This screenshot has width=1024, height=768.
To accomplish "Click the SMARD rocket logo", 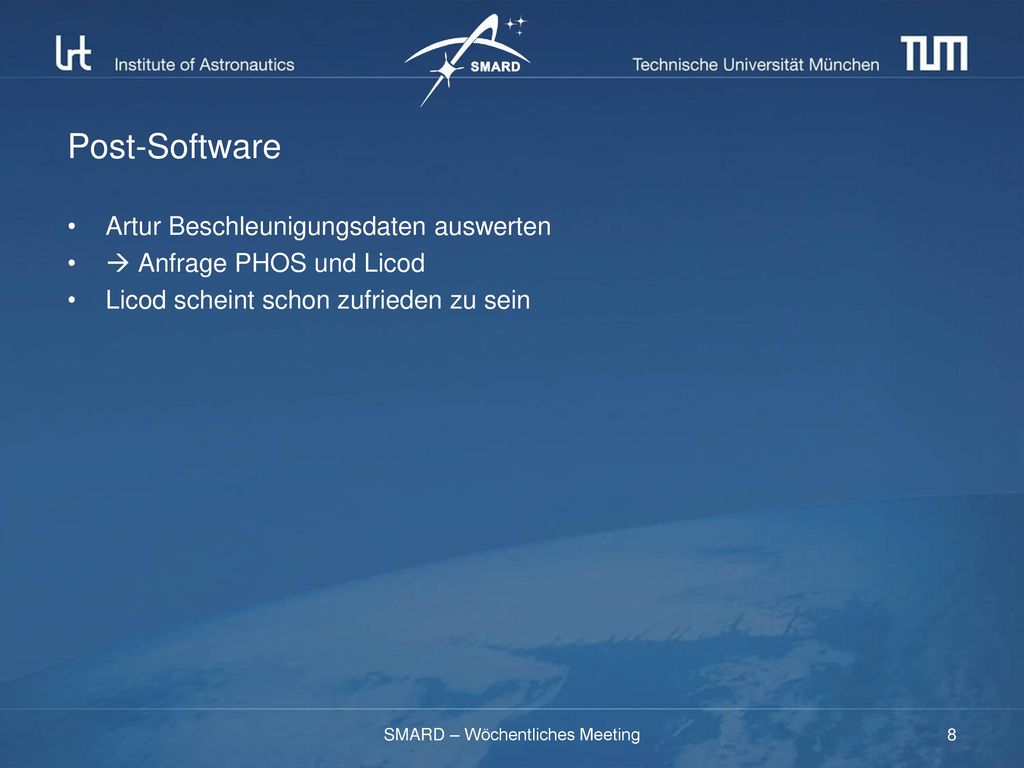I will (x=468, y=60).
